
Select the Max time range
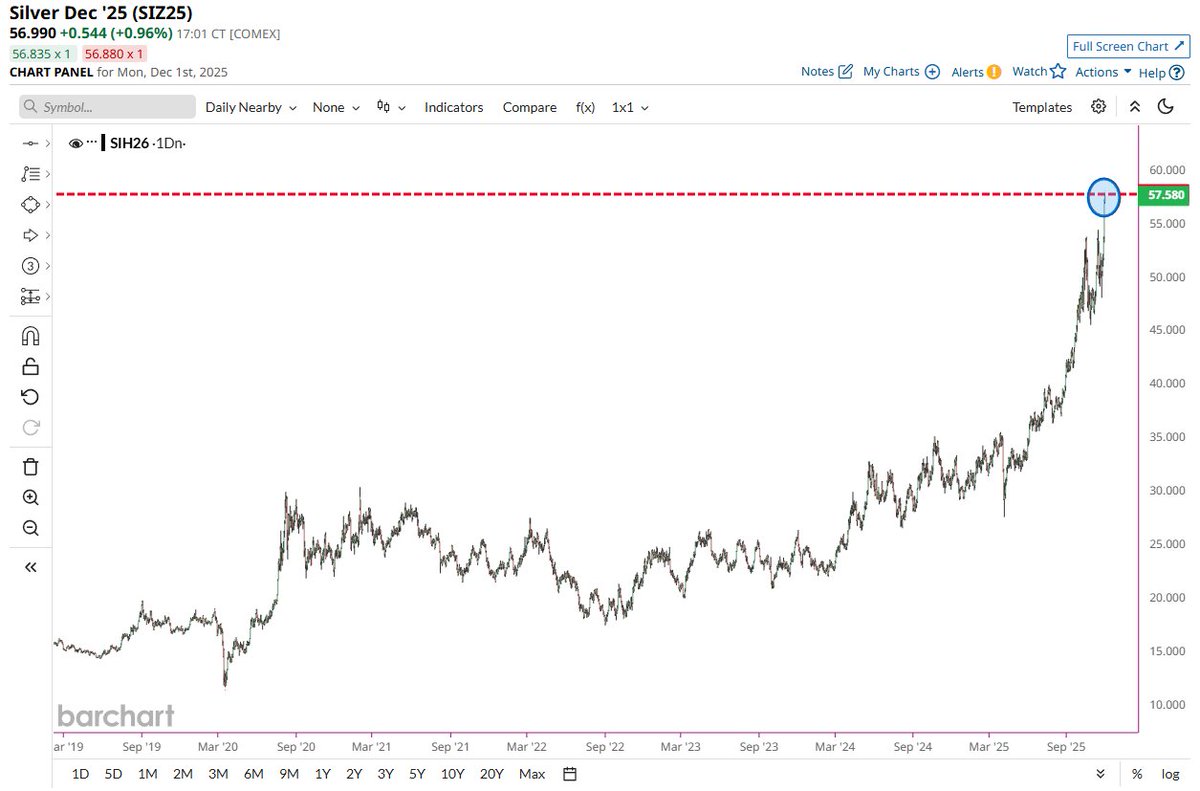pos(533,774)
